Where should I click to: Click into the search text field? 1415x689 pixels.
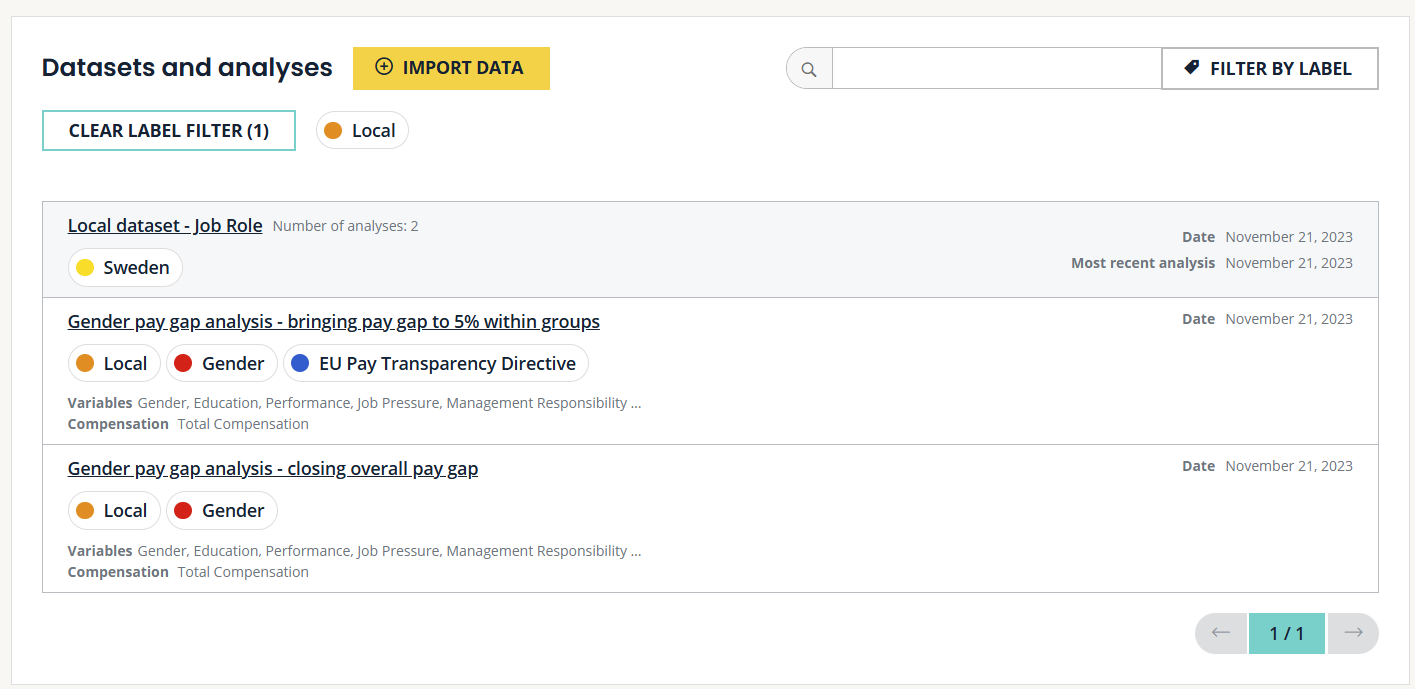[x=996, y=69]
